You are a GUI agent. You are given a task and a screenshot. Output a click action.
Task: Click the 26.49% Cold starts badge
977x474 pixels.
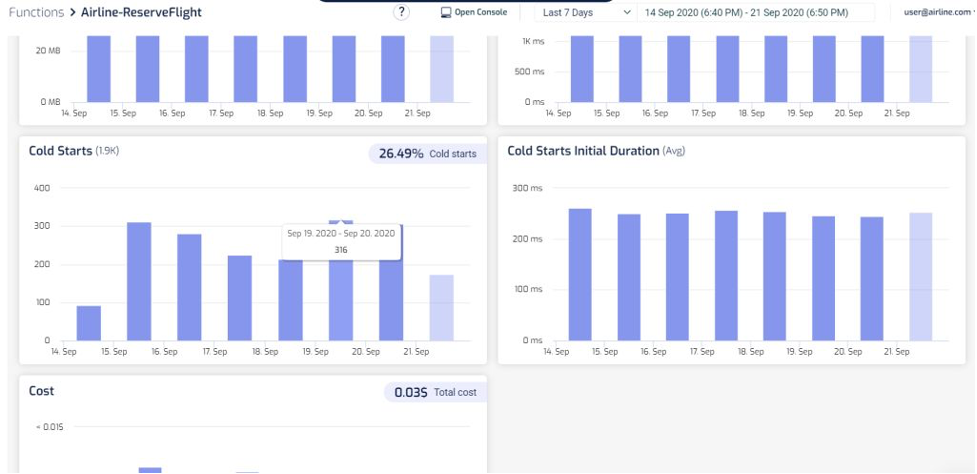click(427, 154)
